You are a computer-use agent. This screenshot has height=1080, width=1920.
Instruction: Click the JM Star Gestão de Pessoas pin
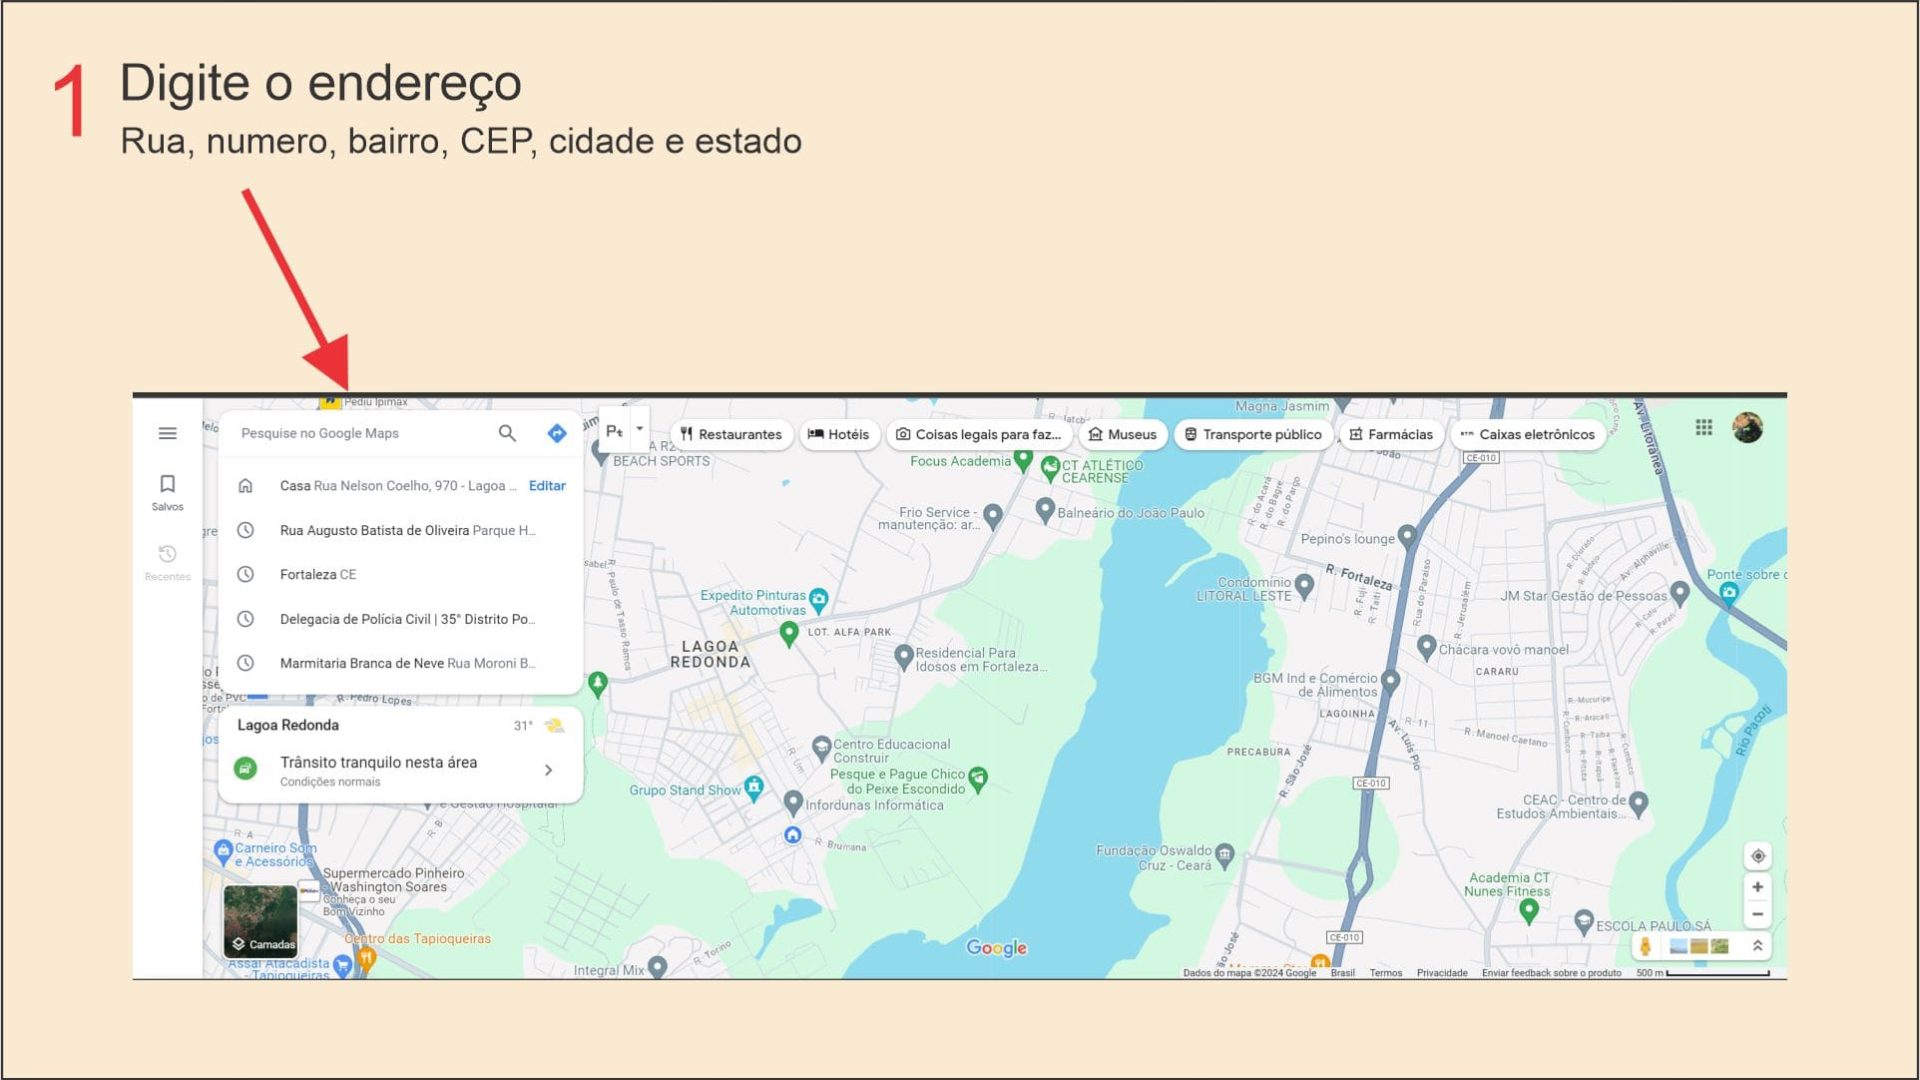click(1680, 594)
